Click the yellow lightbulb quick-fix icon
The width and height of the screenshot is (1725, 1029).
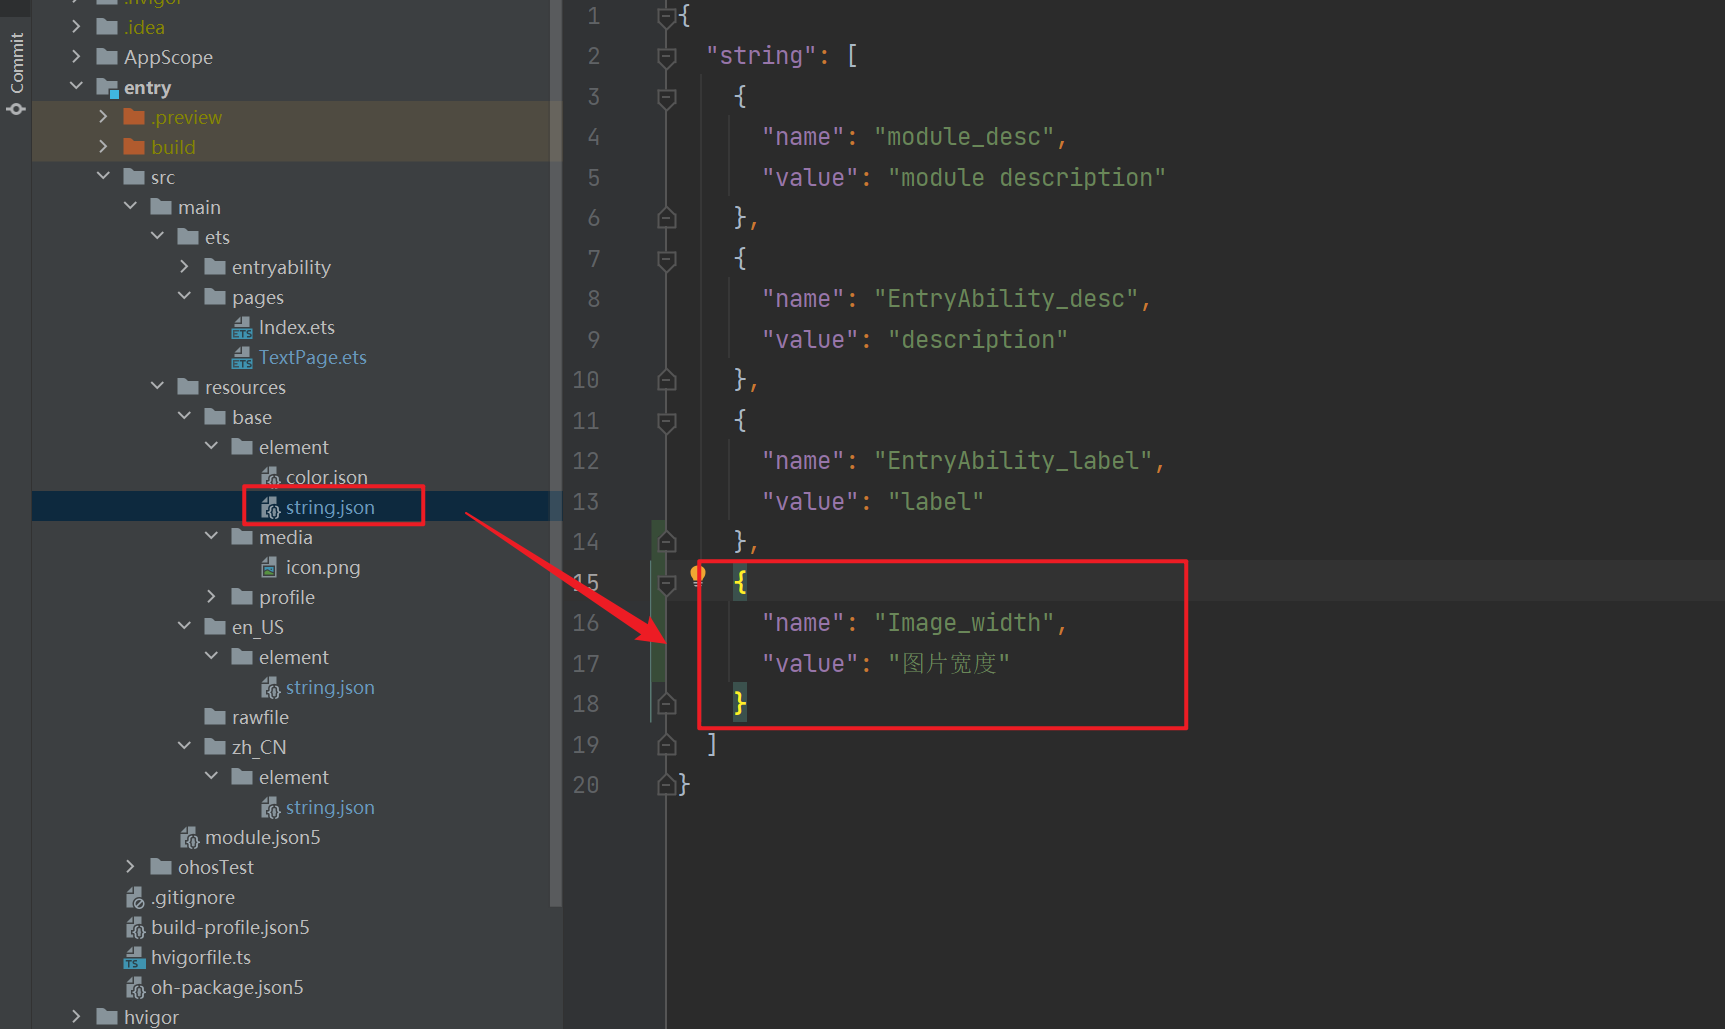click(x=698, y=574)
